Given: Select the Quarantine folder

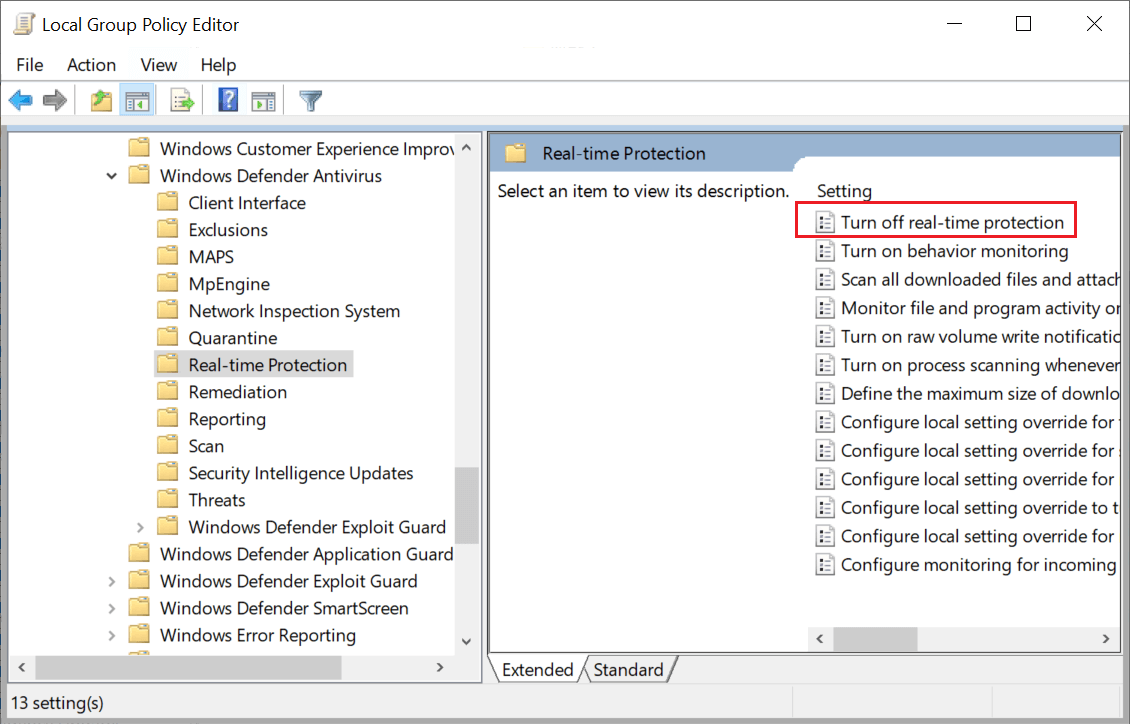Looking at the screenshot, I should point(233,337).
